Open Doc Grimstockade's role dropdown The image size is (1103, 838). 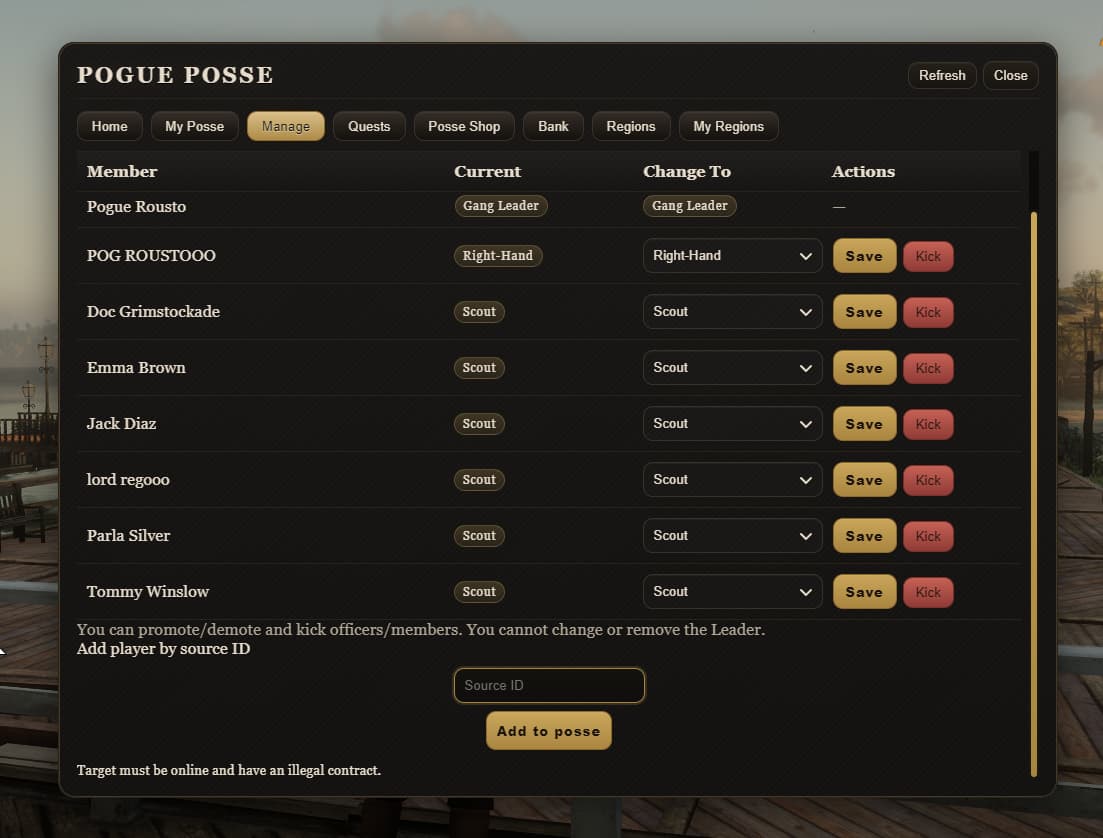732,311
